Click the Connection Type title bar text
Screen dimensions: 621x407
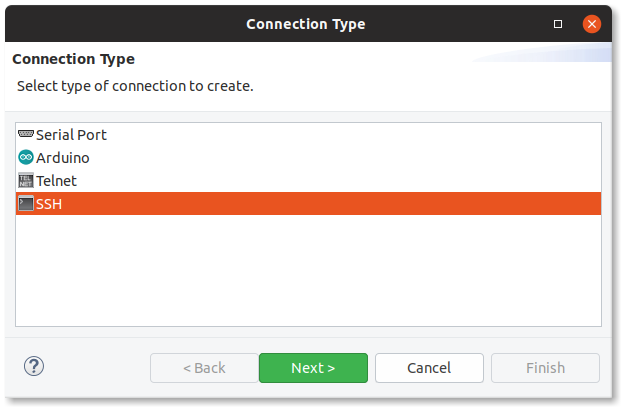[x=306, y=23]
